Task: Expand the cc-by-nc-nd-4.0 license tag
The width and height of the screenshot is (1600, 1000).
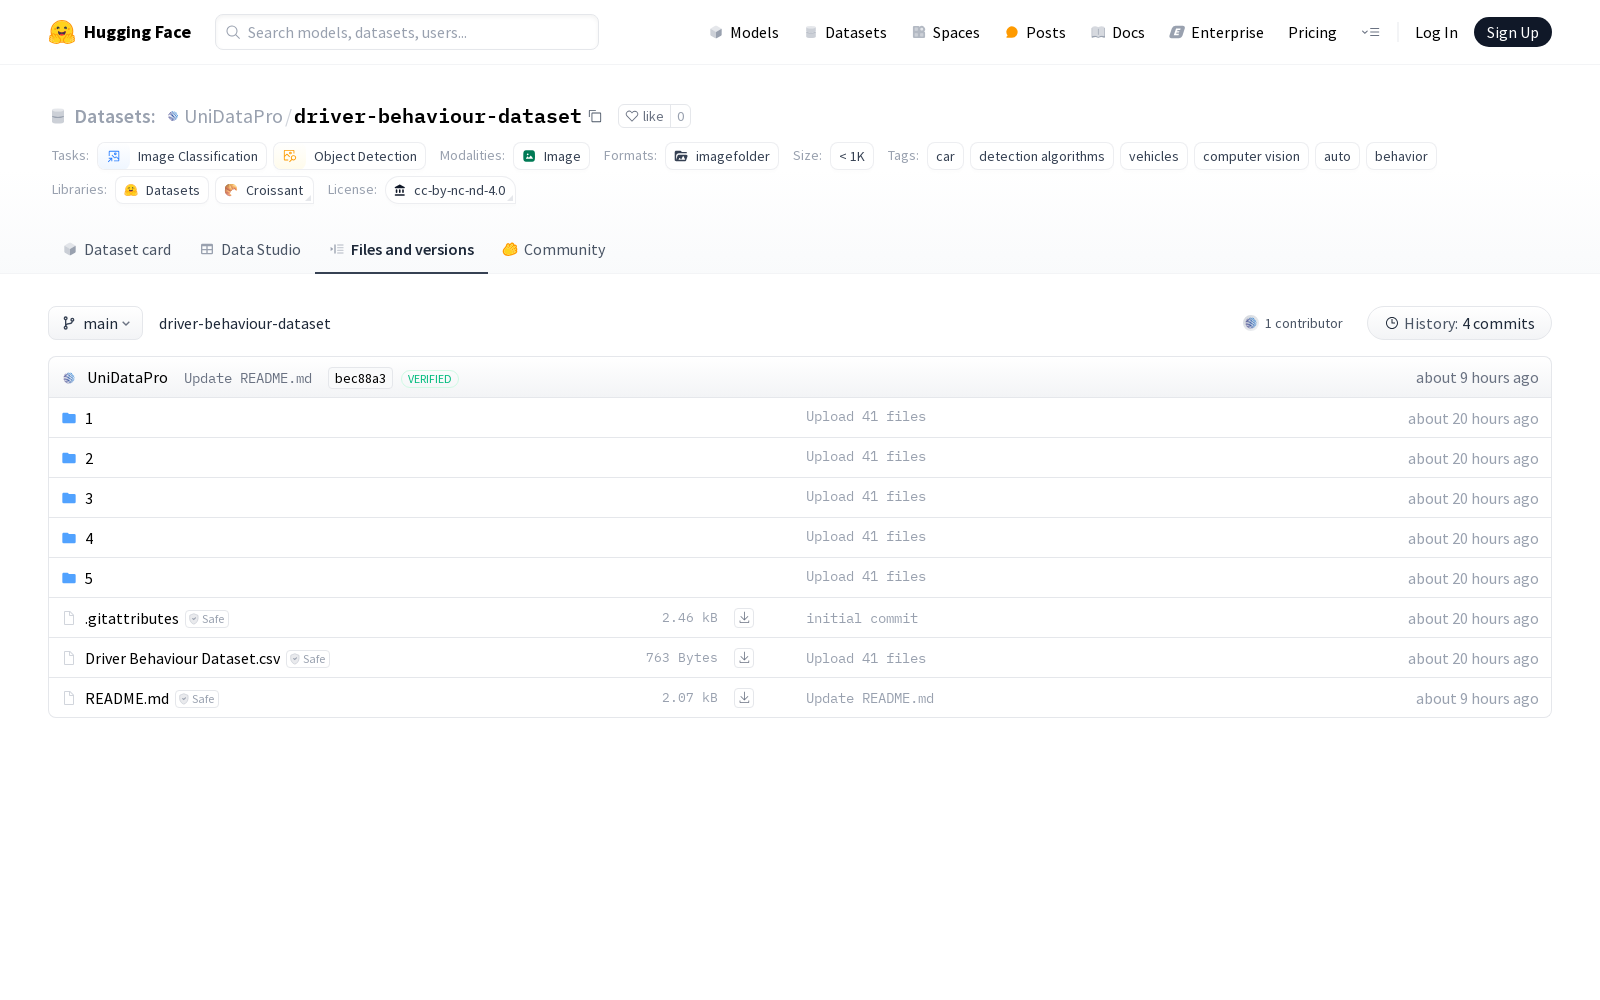Action: click(x=451, y=190)
